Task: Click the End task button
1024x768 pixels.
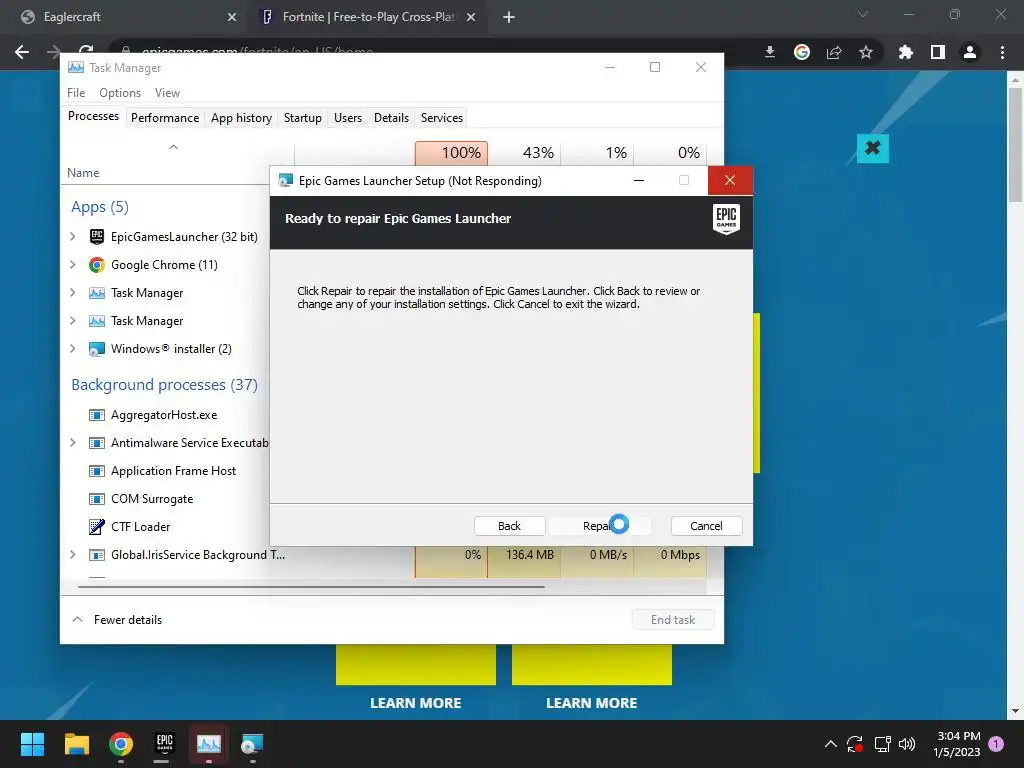Action: 673,620
